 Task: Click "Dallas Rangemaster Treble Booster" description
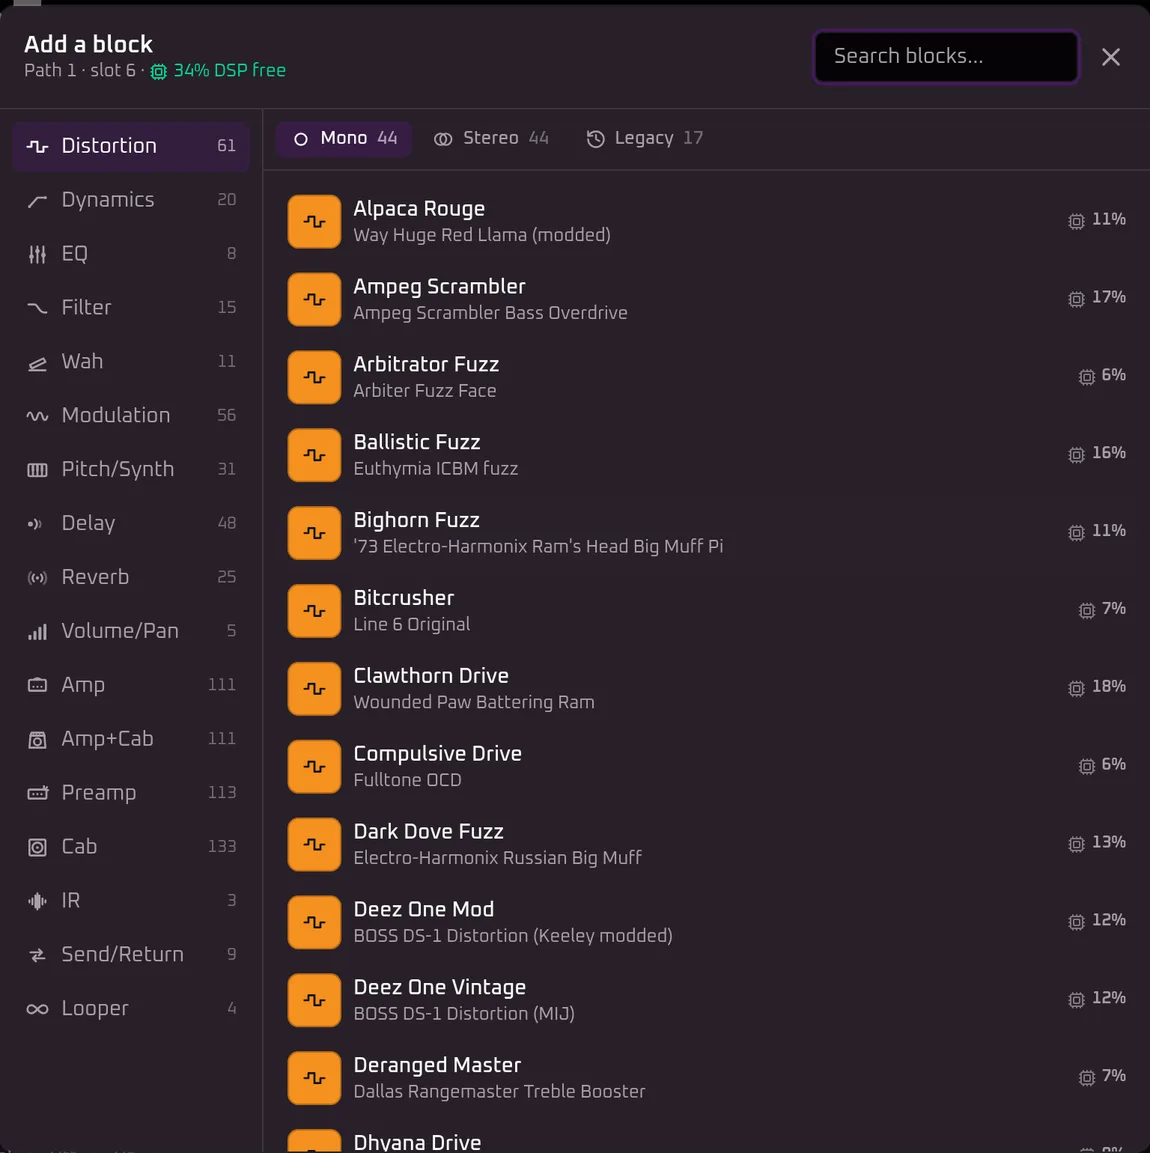coord(499,1092)
